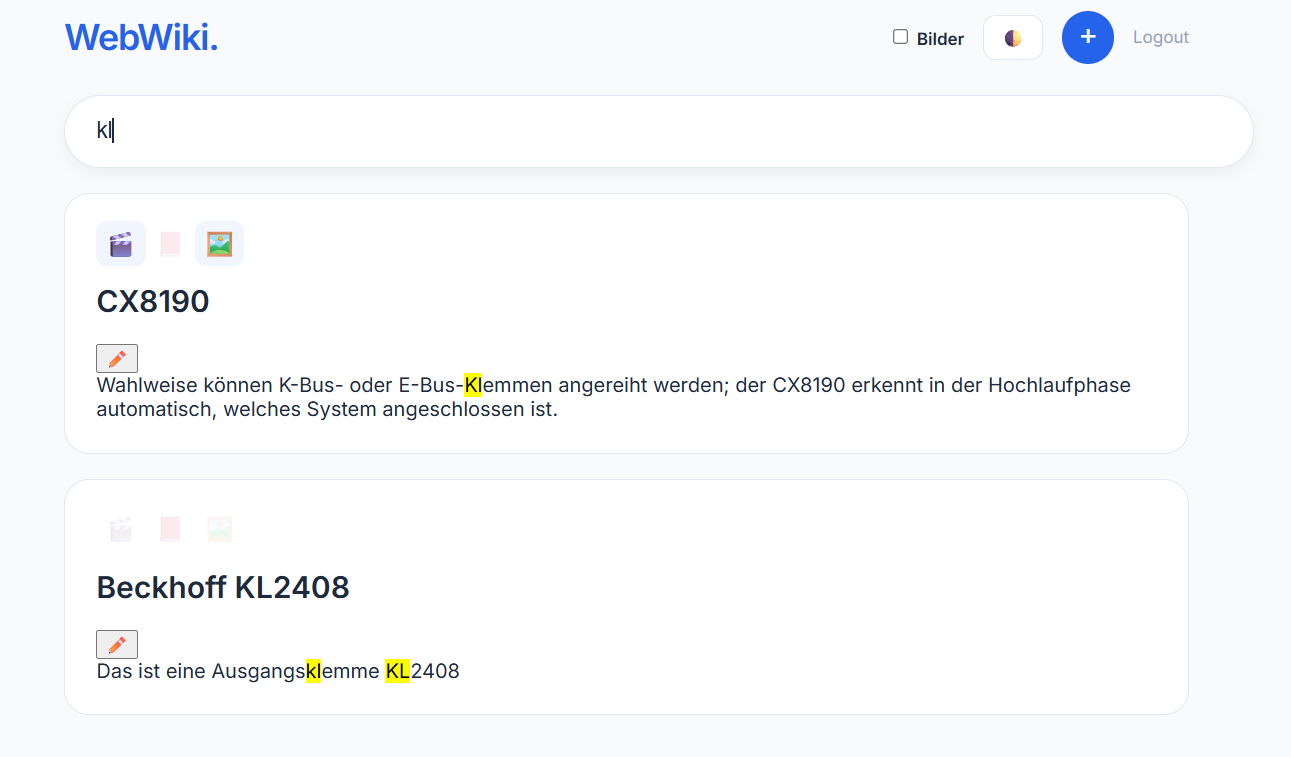Click the highlighted "Kl" in K-Bus Klemmen text
Viewport: 1291px width, 757px height.
[x=473, y=385]
